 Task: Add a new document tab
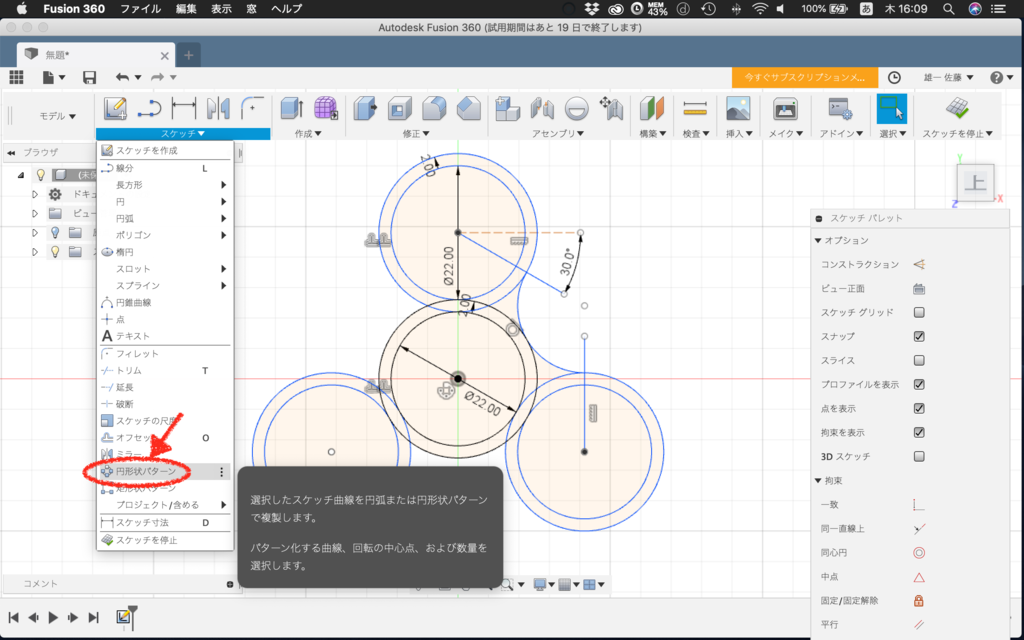(189, 56)
